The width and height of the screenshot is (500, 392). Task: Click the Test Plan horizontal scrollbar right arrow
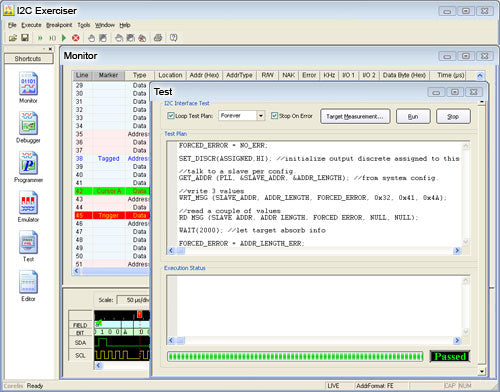457,250
